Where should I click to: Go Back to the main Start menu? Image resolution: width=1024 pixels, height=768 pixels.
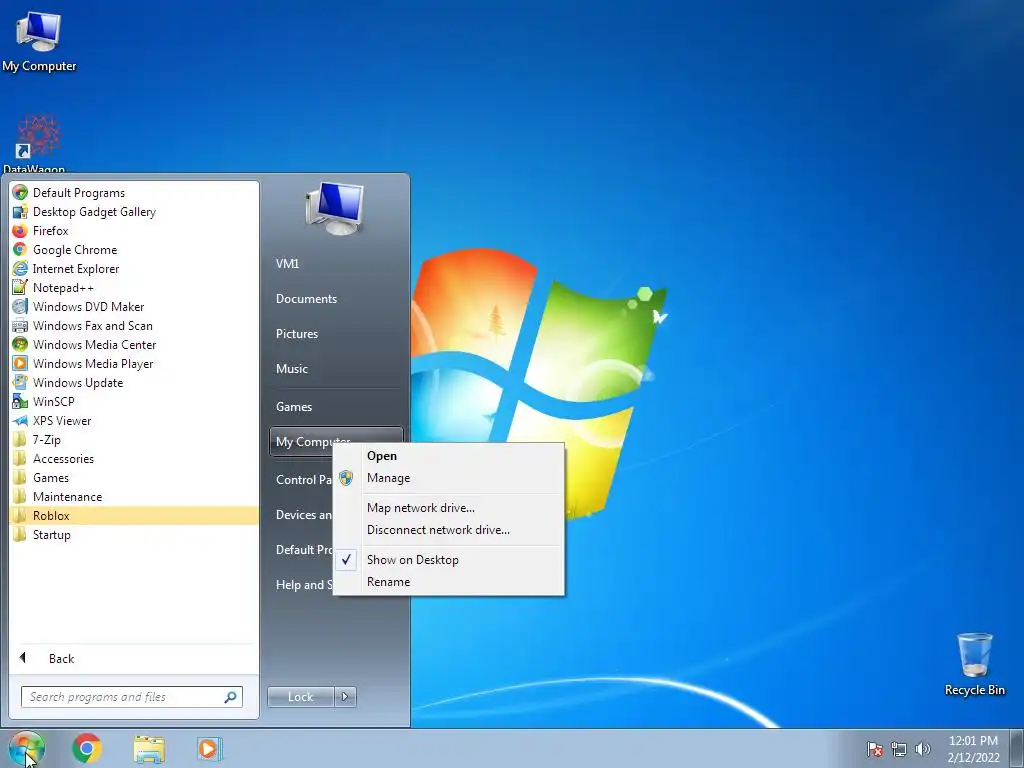point(134,658)
